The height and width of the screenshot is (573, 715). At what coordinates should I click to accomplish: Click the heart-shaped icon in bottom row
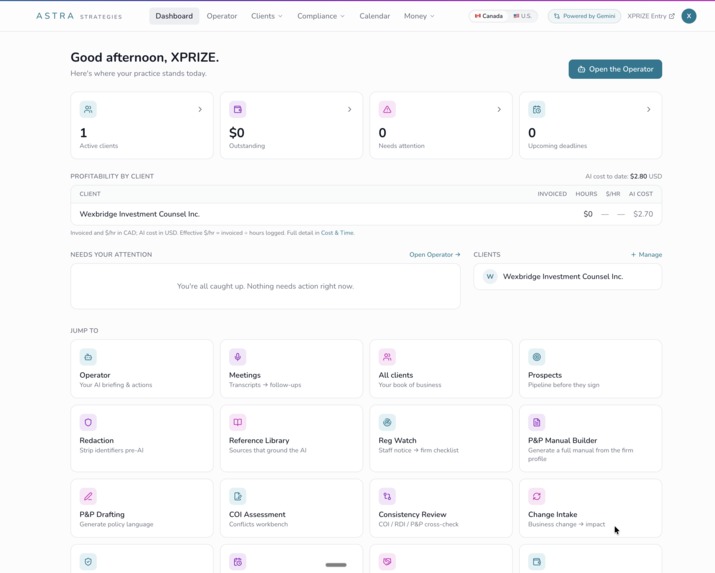tap(387, 562)
